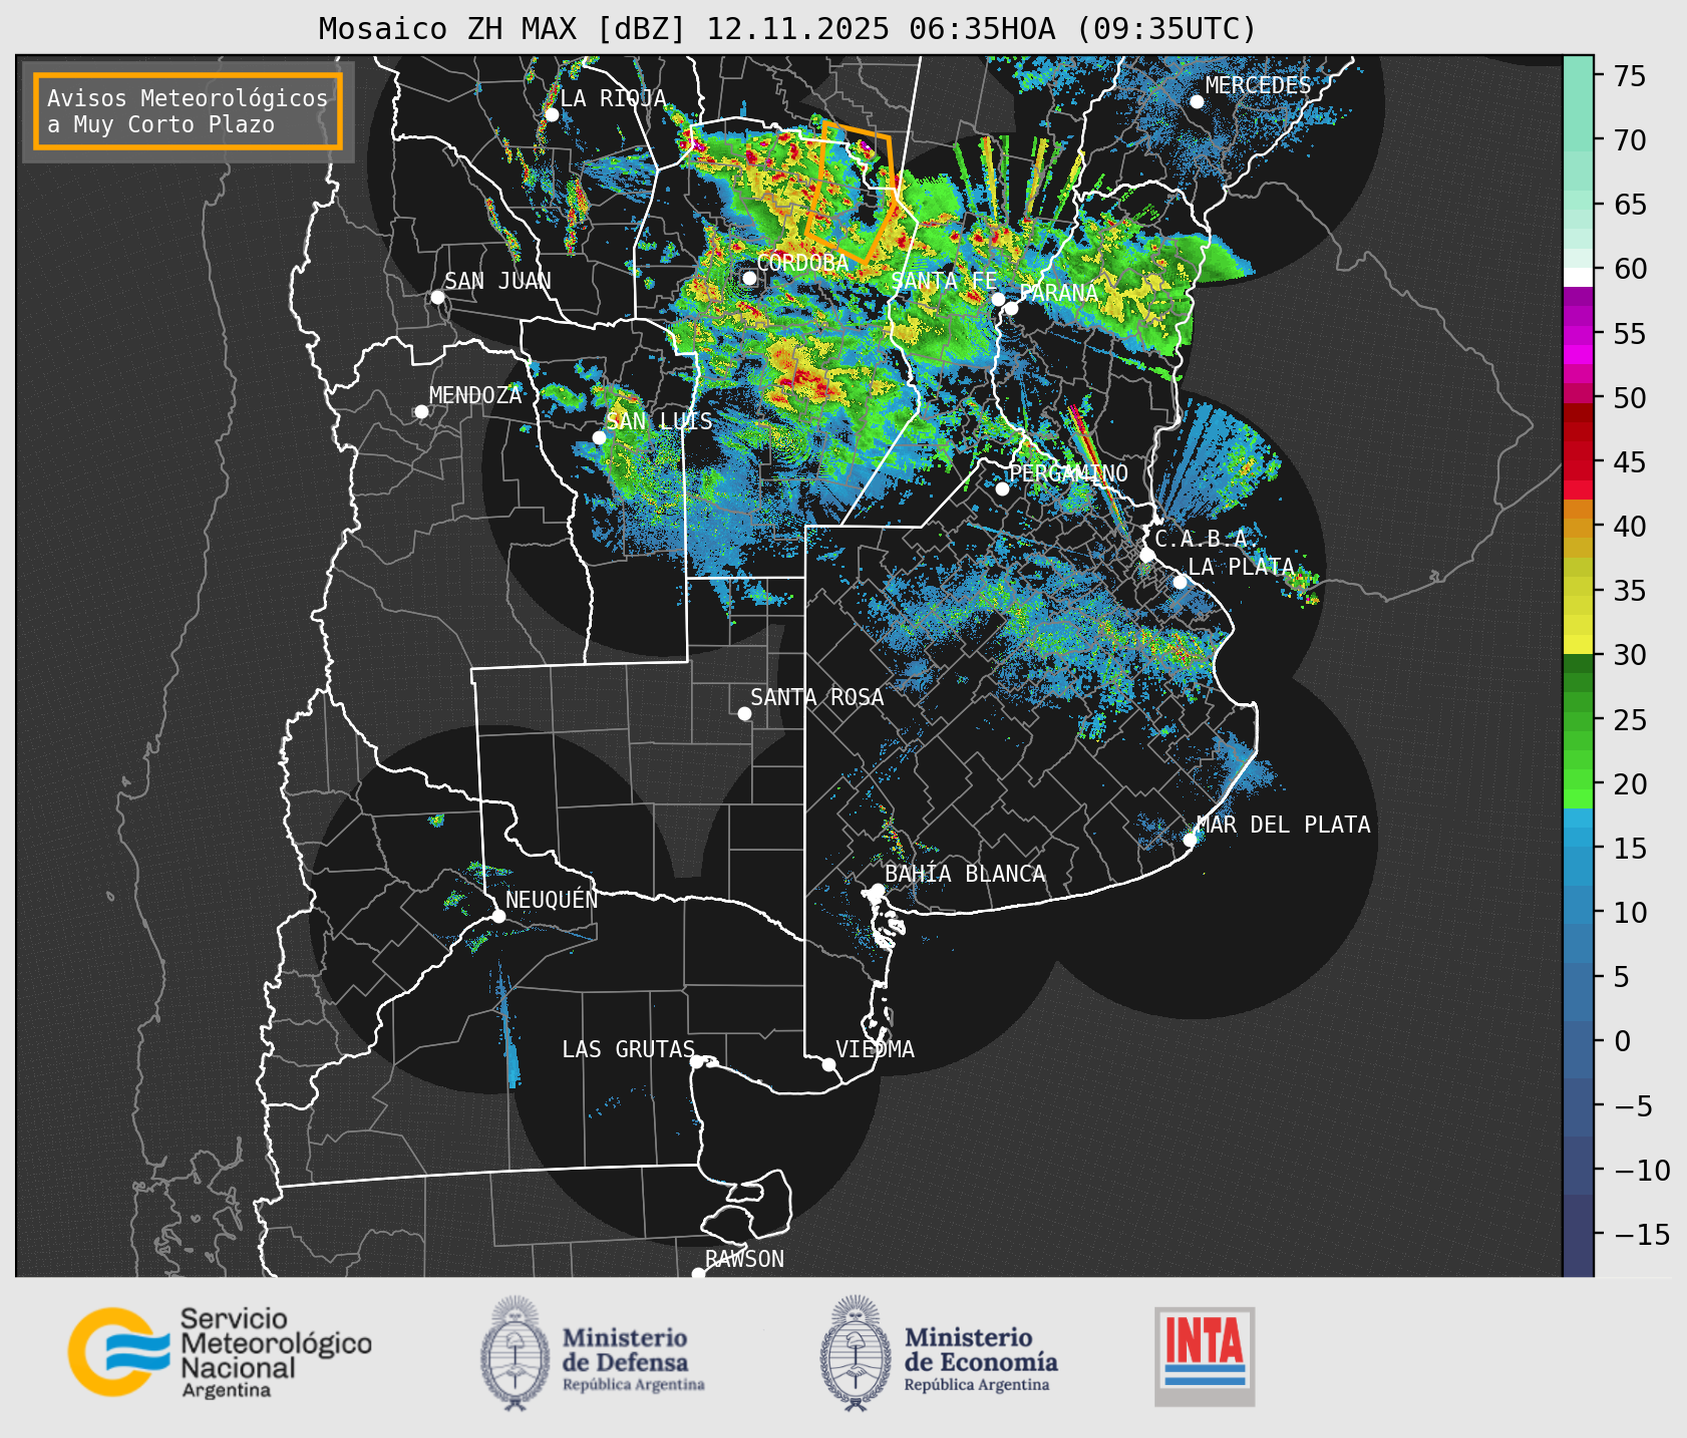Click the SANTA ROSA label text
1687x1438 pixels.
point(817,697)
